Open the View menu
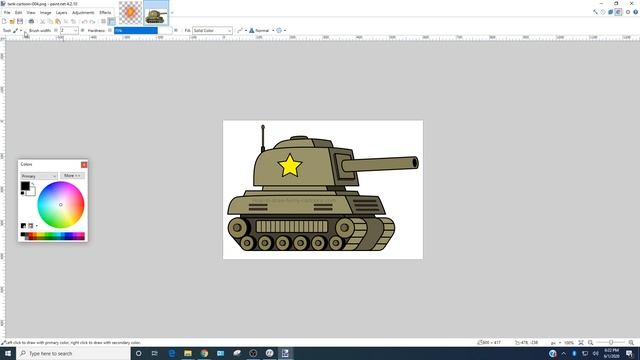 tap(31, 13)
